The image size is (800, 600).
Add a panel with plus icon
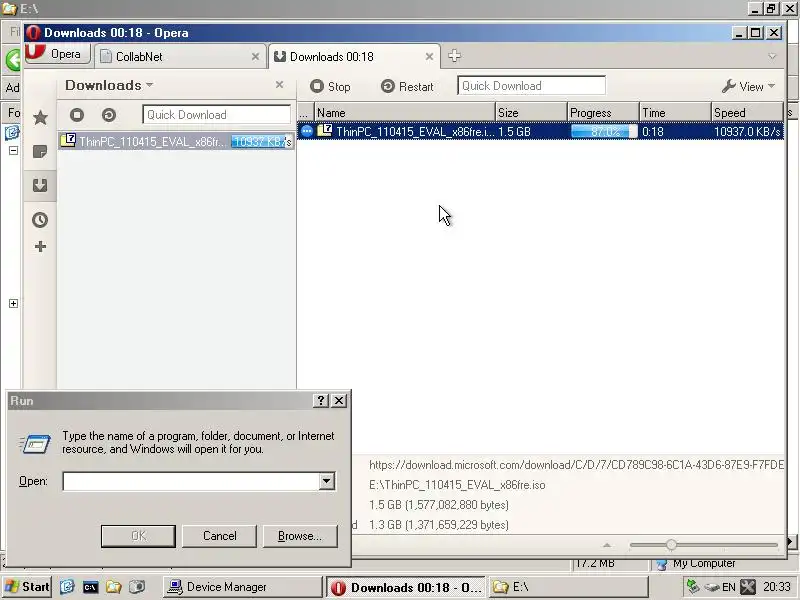(x=40, y=247)
